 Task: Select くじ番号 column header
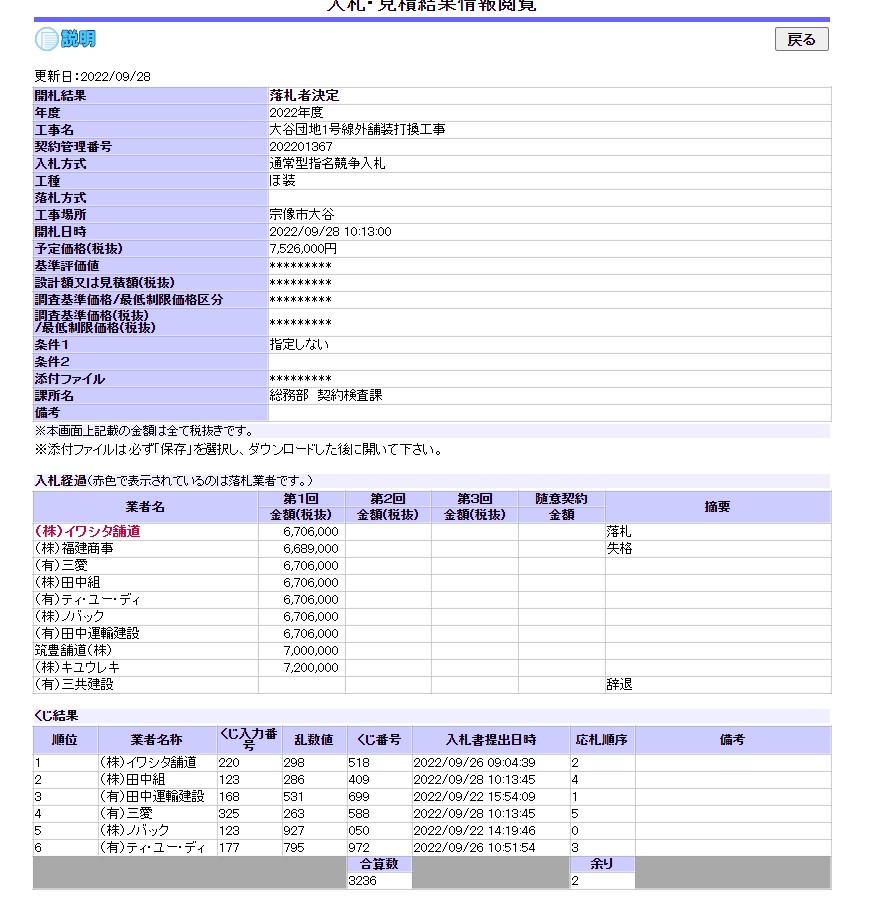pos(379,740)
